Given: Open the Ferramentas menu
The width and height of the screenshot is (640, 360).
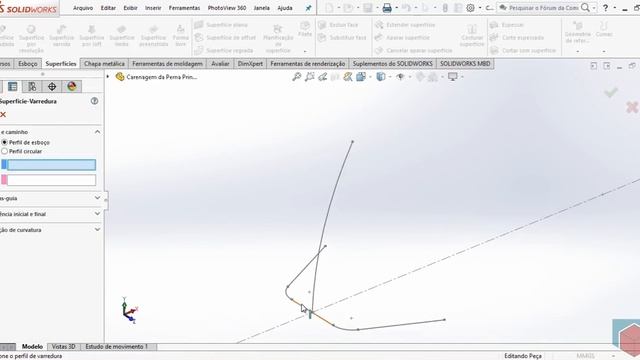Looking at the screenshot, I should pyautogui.click(x=184, y=8).
